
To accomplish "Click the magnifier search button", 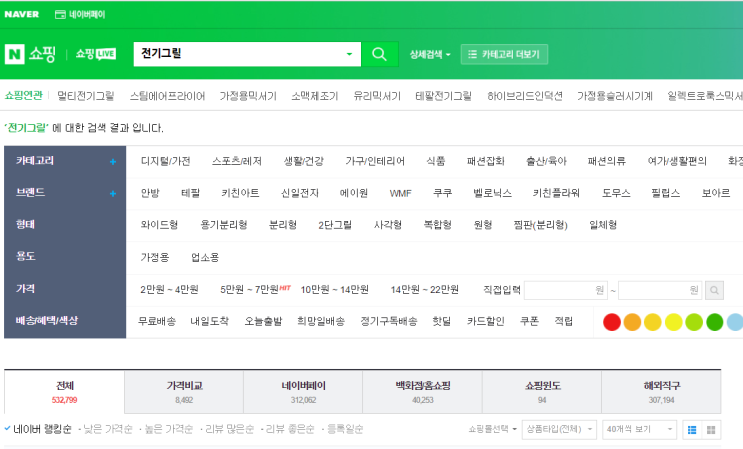I will pos(380,54).
